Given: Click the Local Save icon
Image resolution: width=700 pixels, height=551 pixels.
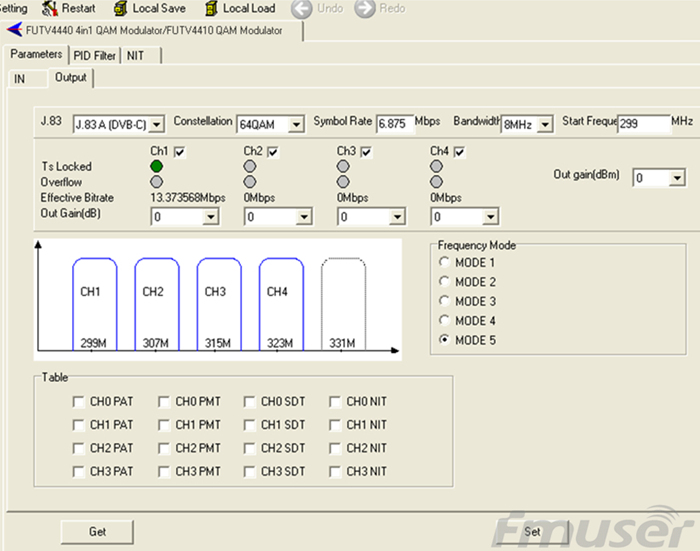Looking at the screenshot, I should pyautogui.click(x=120, y=8).
